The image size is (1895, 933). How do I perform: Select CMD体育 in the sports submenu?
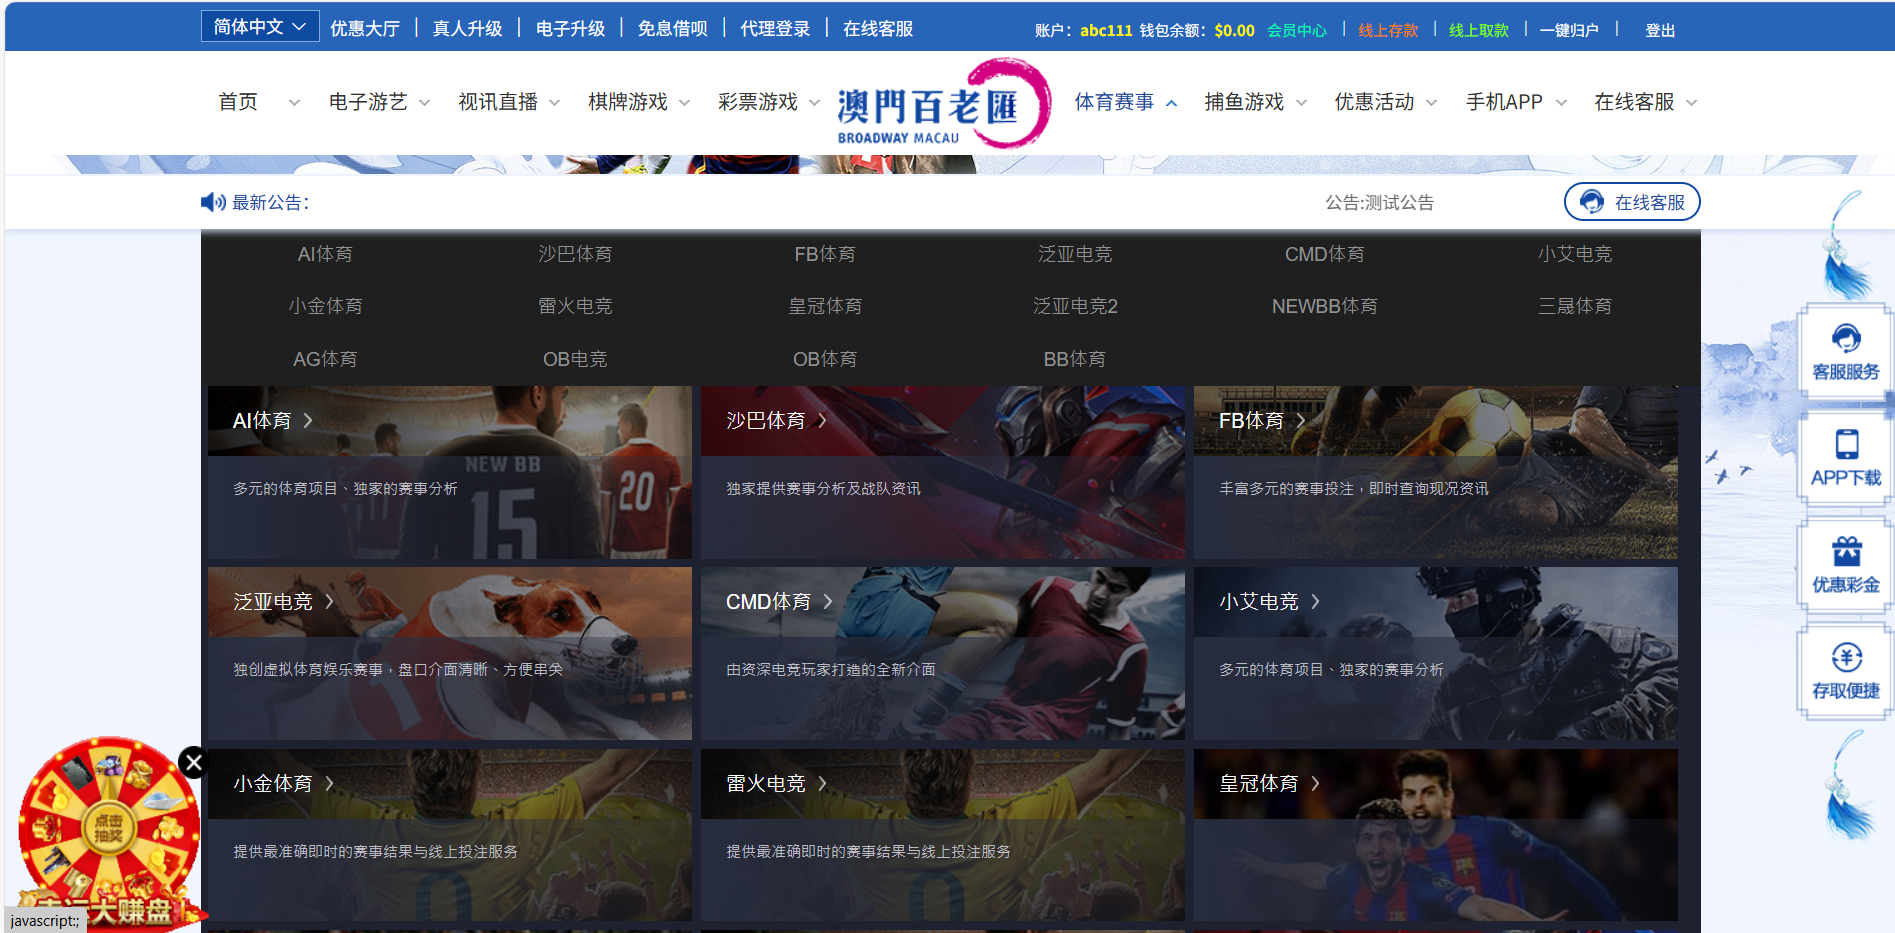click(1325, 254)
